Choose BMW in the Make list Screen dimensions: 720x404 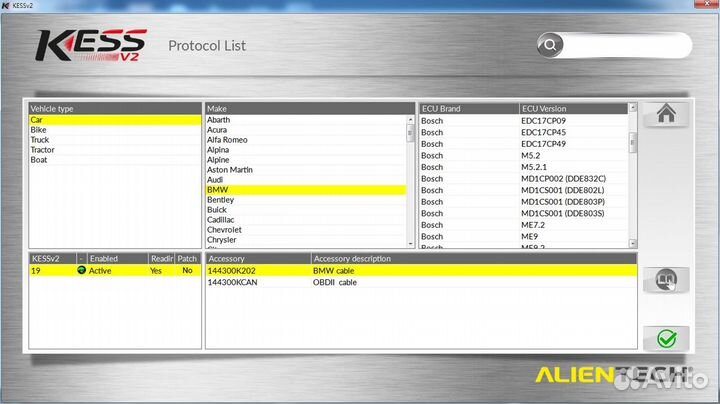click(306, 190)
